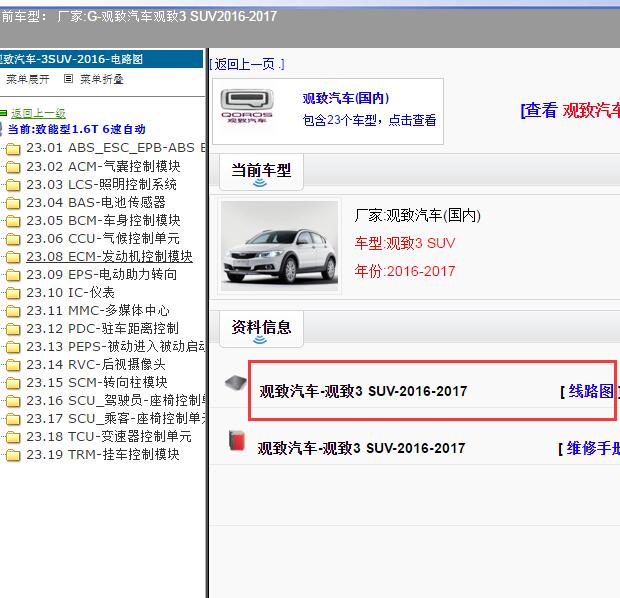Select 23.16 SCU_驾驶员-座椅控制 in tree
This screenshot has width=620, height=598.
[x=115, y=401]
